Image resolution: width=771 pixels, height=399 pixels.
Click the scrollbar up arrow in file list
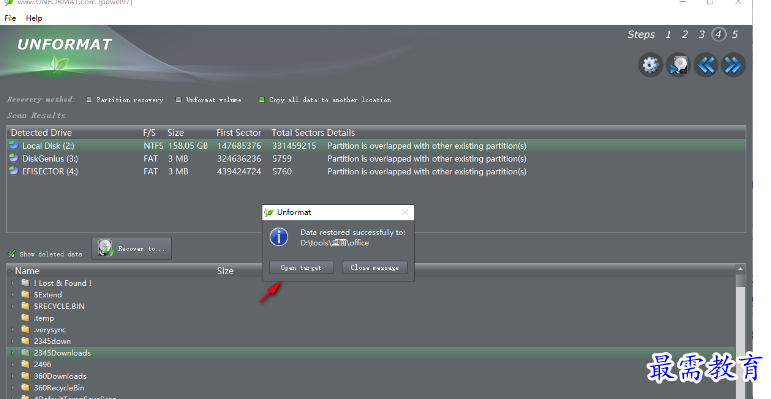(740, 269)
